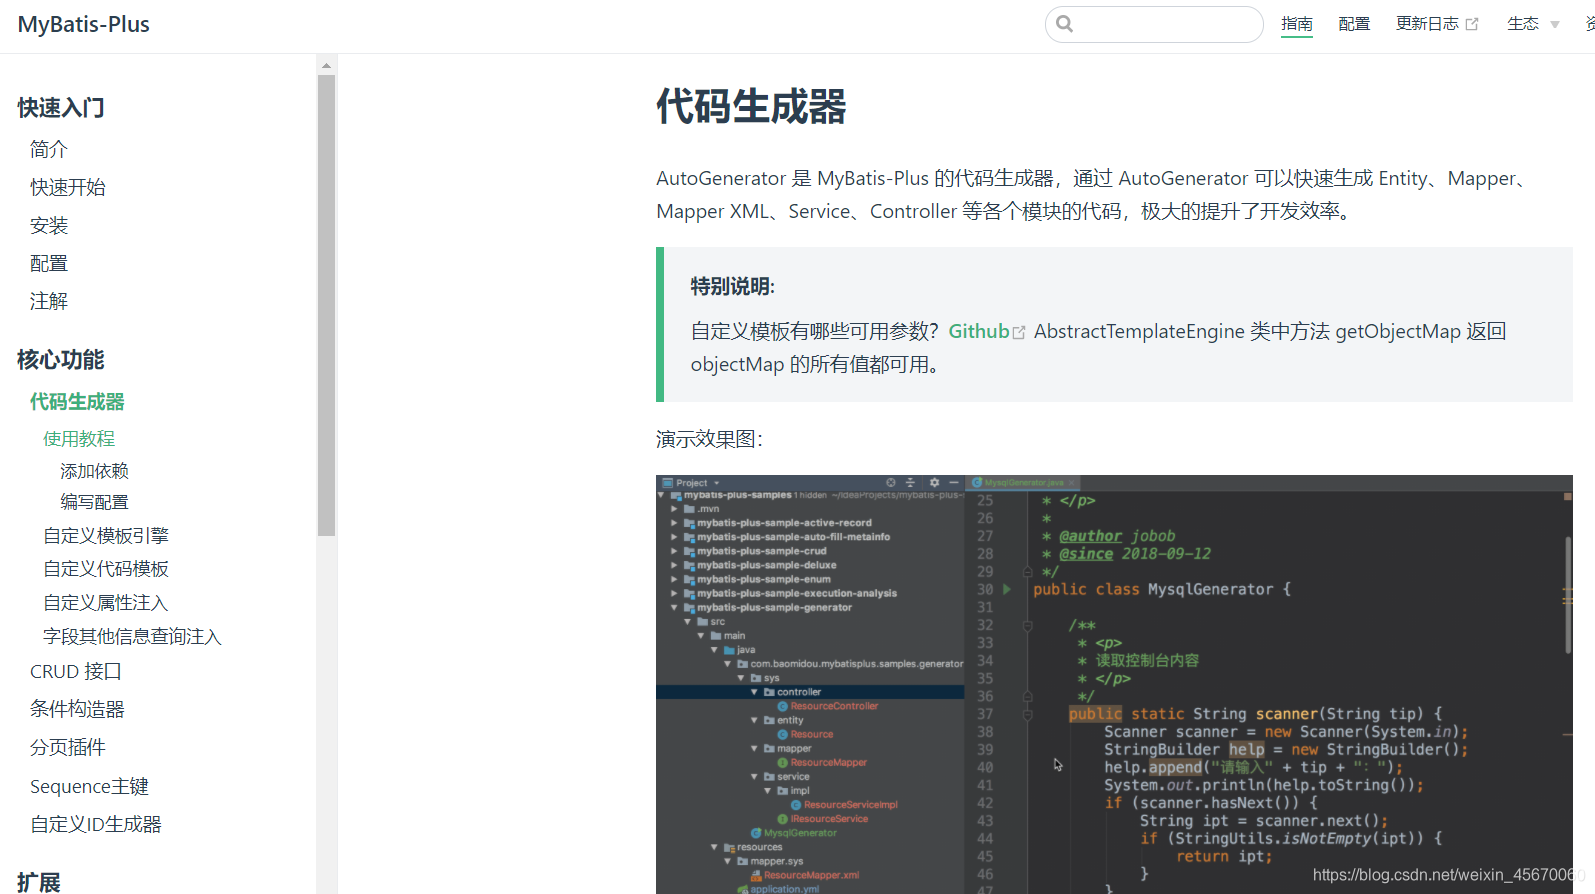Open the 生态 dropdown arrow
Viewport: 1595px width, 894px height.
[x=1555, y=25]
